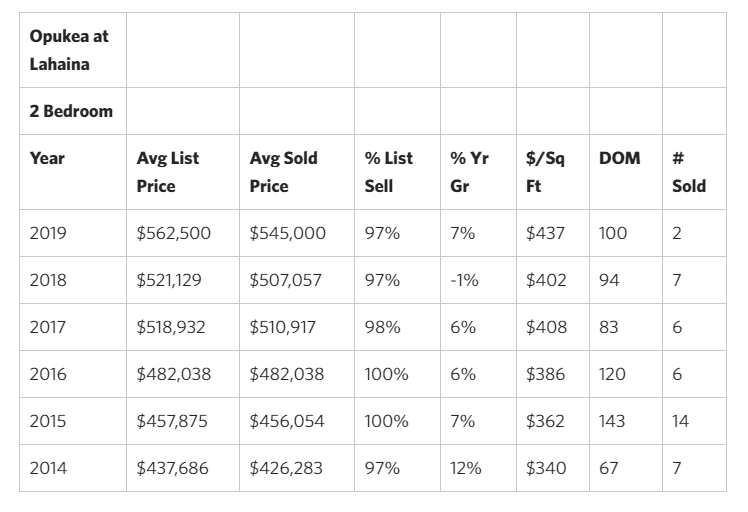Click the 2019 year cell
This screenshot has height=512, width=748.
[48, 233]
